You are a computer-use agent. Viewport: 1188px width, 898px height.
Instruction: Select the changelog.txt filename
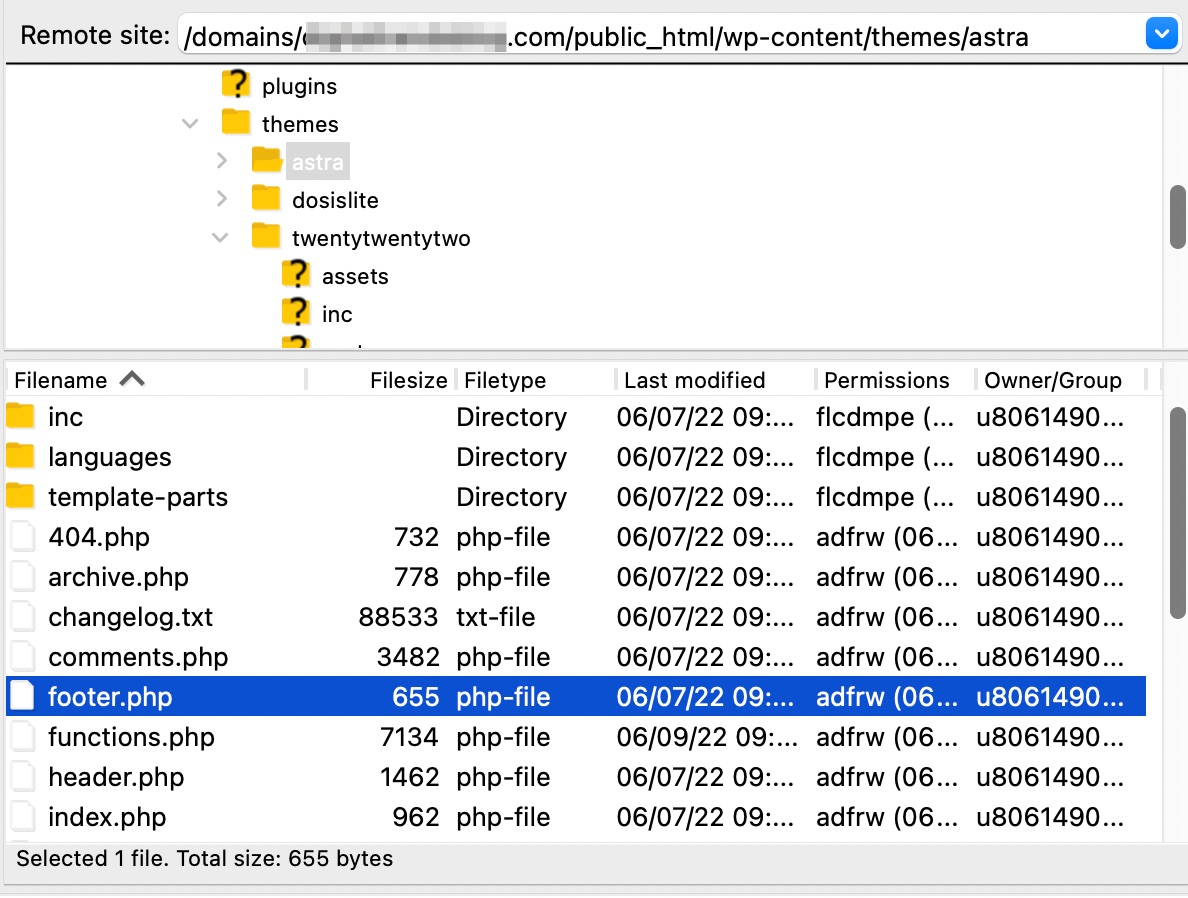pos(130,618)
